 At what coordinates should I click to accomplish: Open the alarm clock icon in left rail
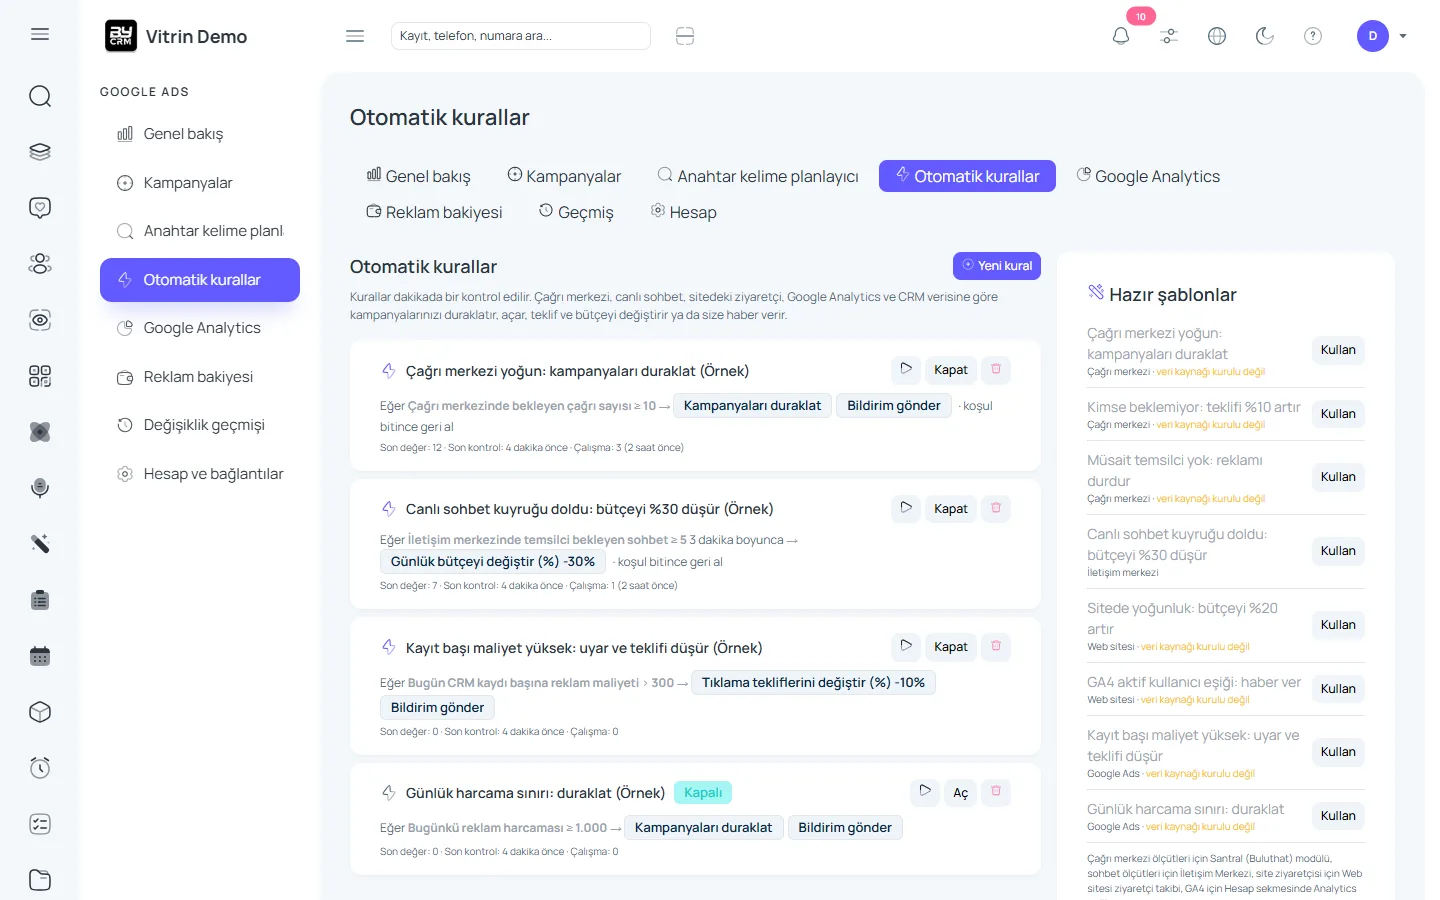click(x=40, y=768)
